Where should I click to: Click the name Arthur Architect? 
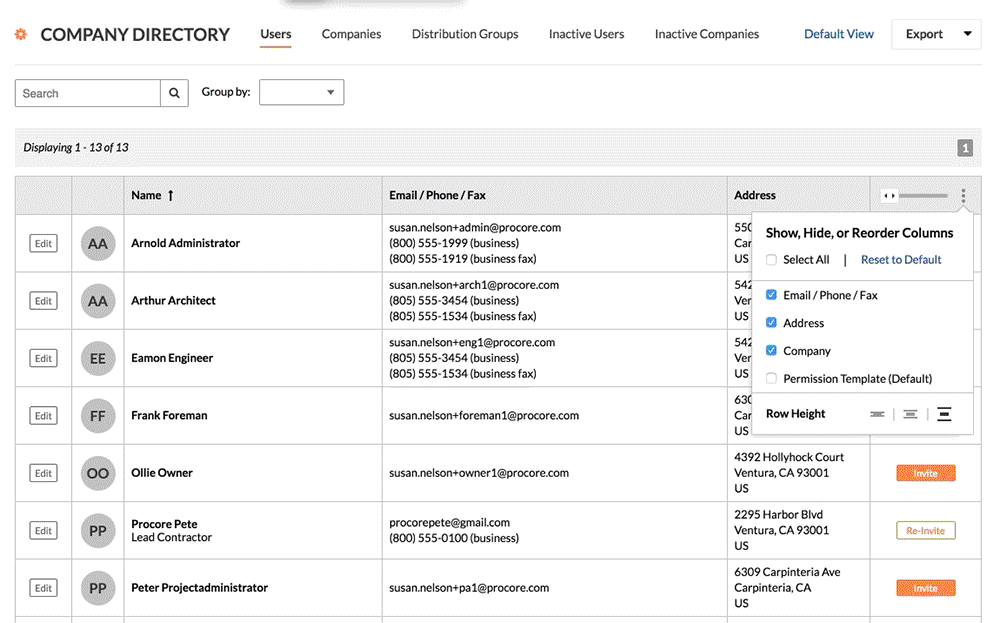[173, 300]
